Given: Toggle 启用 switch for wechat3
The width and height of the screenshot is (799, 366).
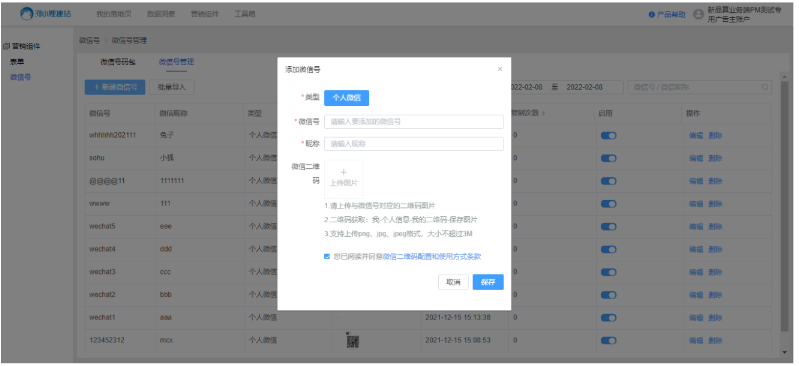Looking at the screenshot, I should coord(608,272).
